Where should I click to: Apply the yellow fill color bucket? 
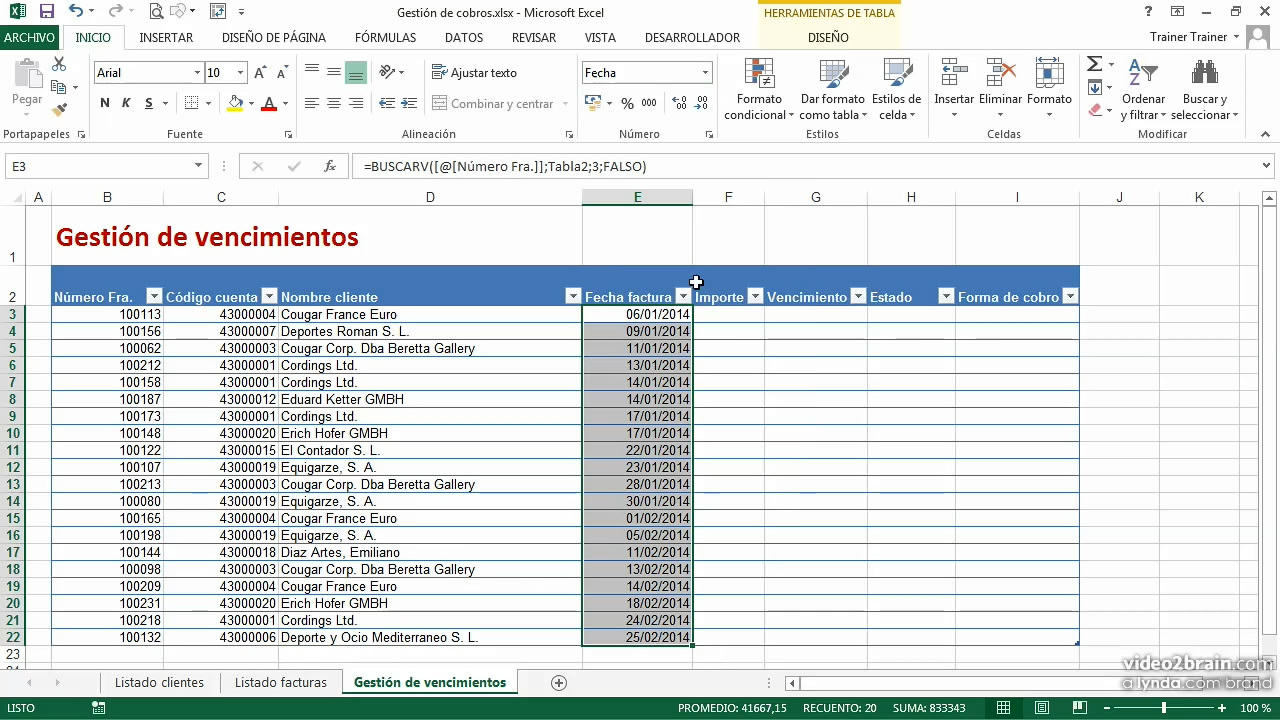click(235, 103)
